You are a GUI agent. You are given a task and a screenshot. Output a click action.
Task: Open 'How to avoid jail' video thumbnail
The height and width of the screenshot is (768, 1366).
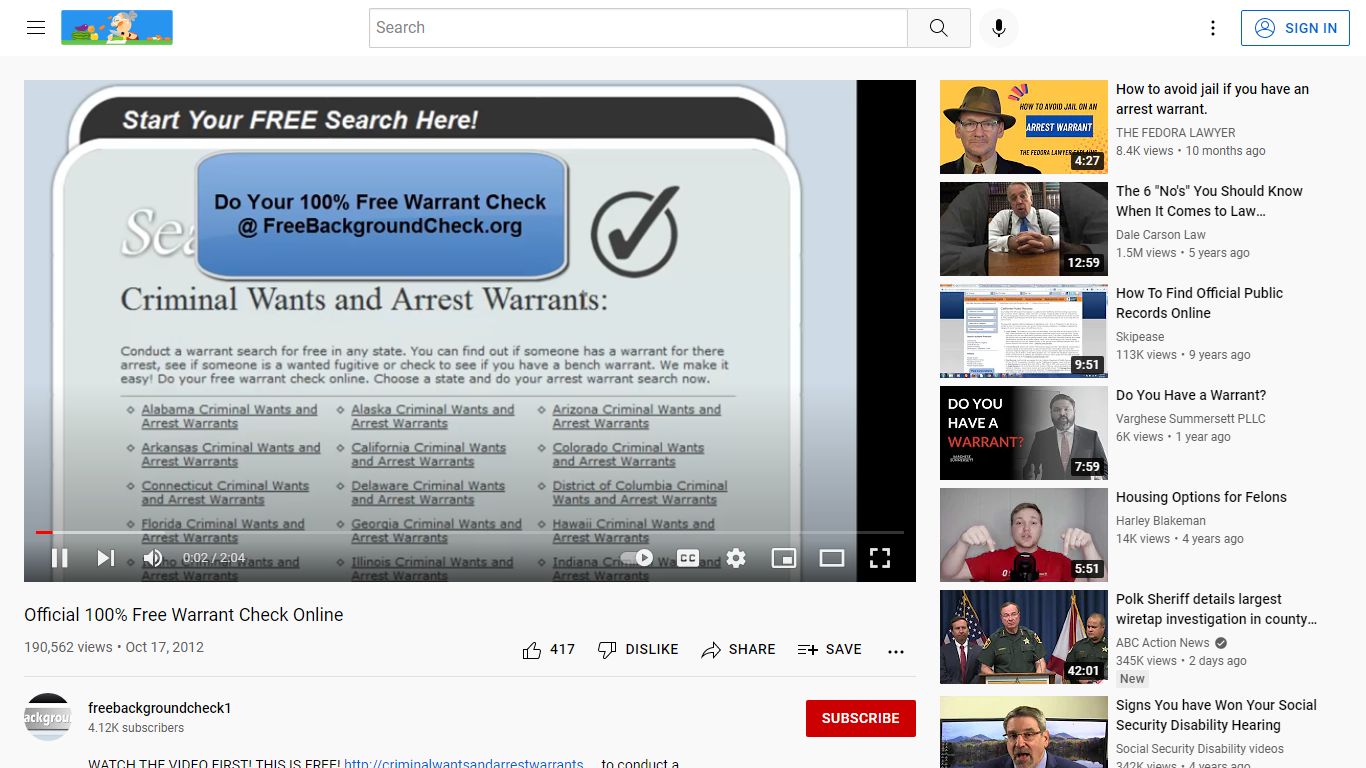coord(1024,127)
